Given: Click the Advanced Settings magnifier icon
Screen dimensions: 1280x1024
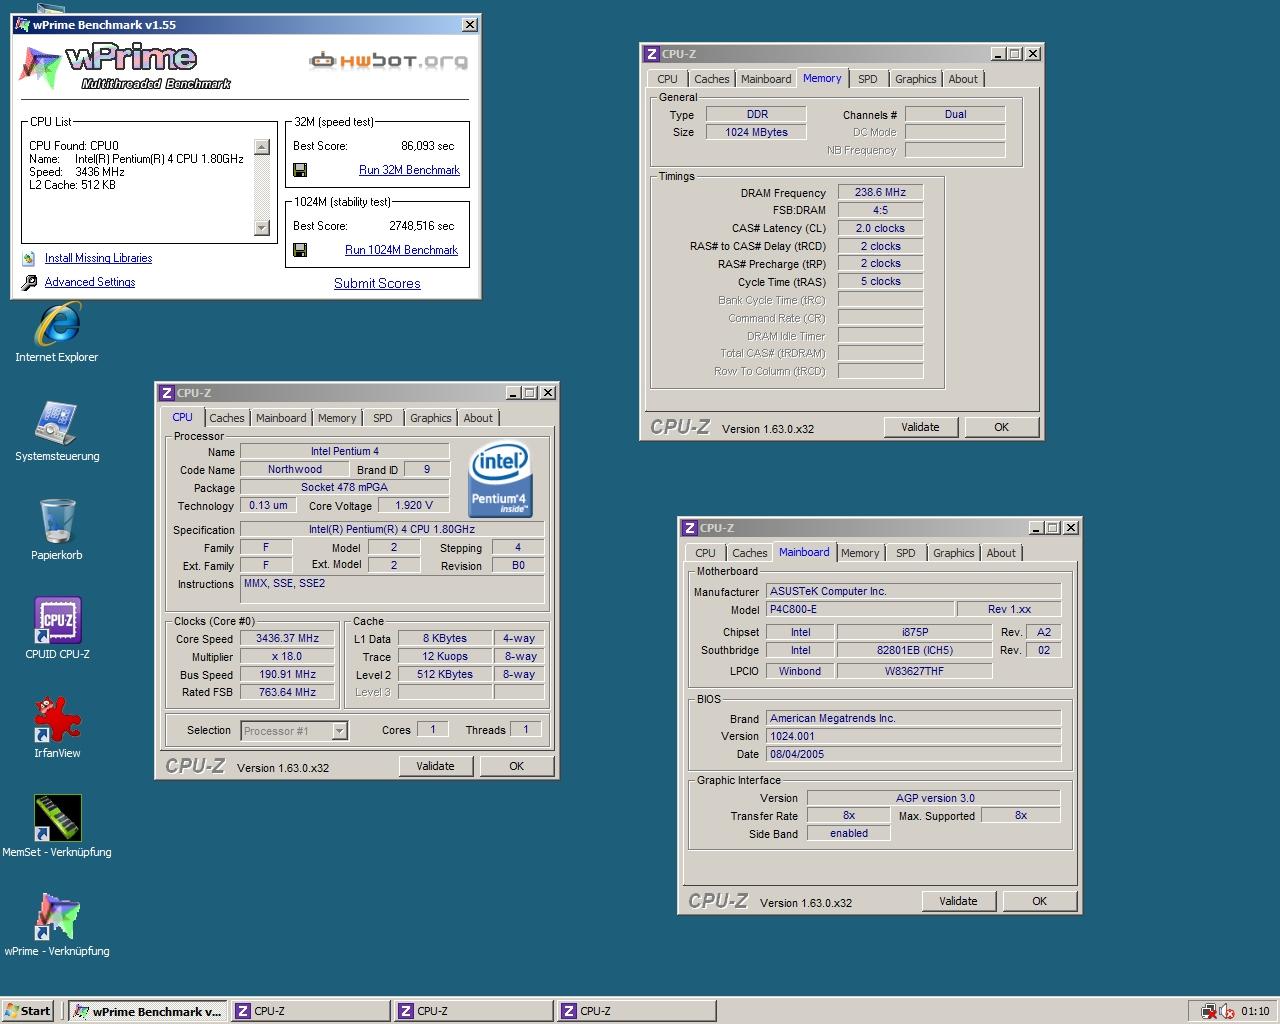Looking at the screenshot, I should [29, 282].
